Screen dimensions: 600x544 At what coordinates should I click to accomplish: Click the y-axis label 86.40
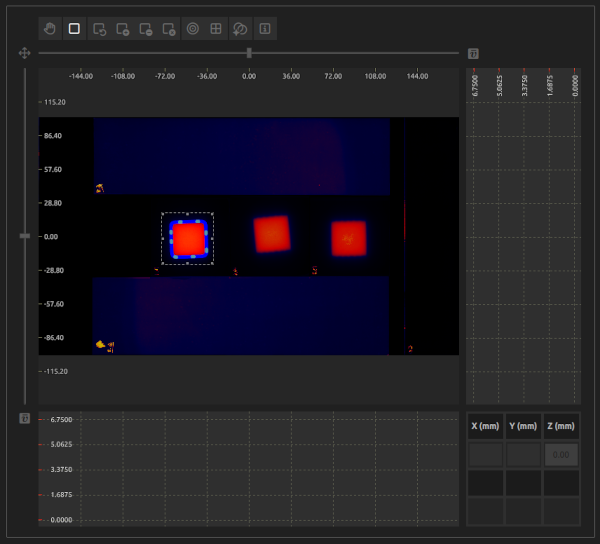pos(53,136)
